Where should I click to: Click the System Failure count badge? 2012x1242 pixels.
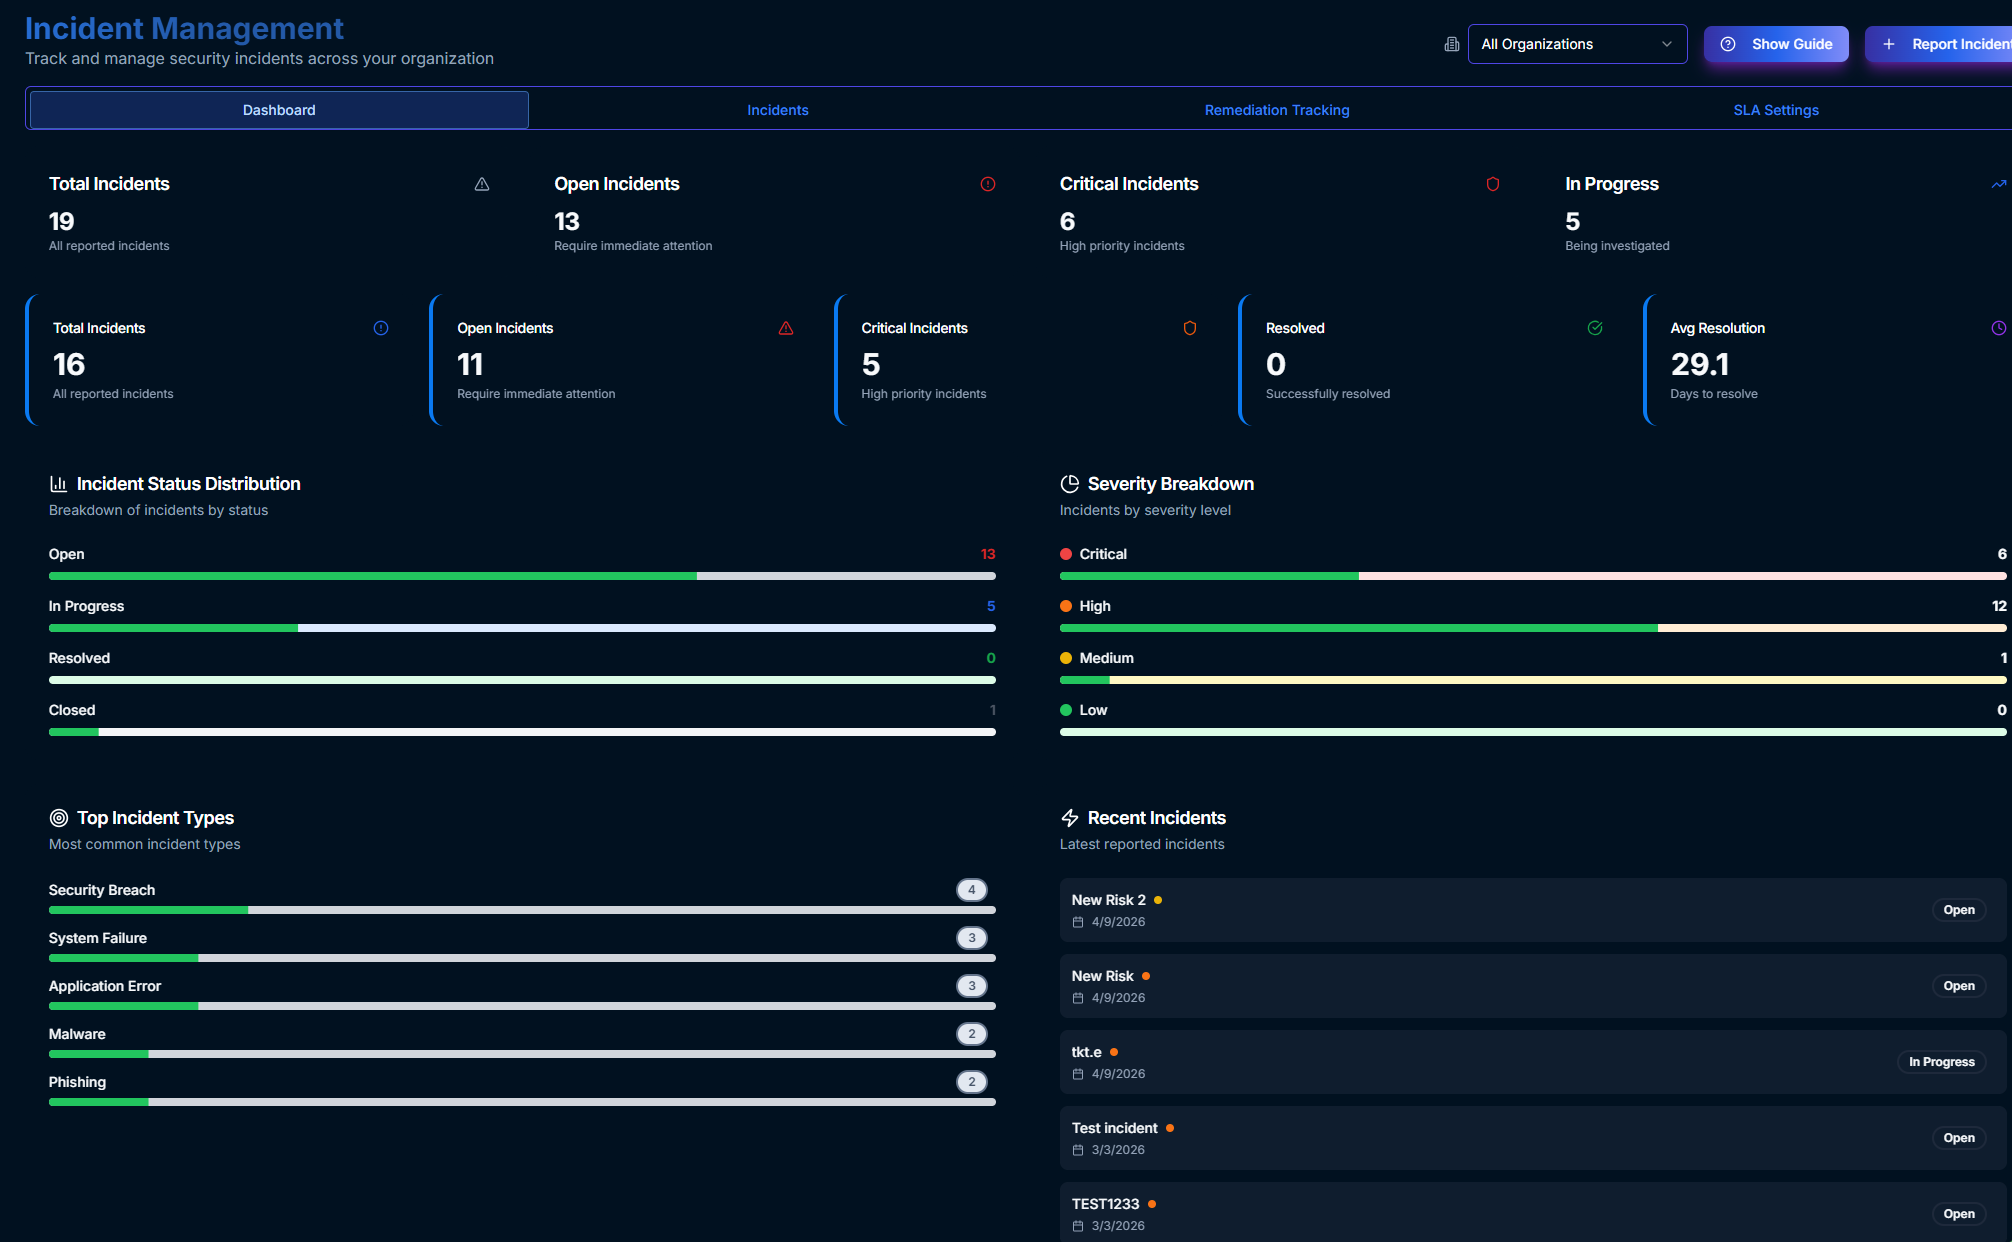tap(972, 938)
